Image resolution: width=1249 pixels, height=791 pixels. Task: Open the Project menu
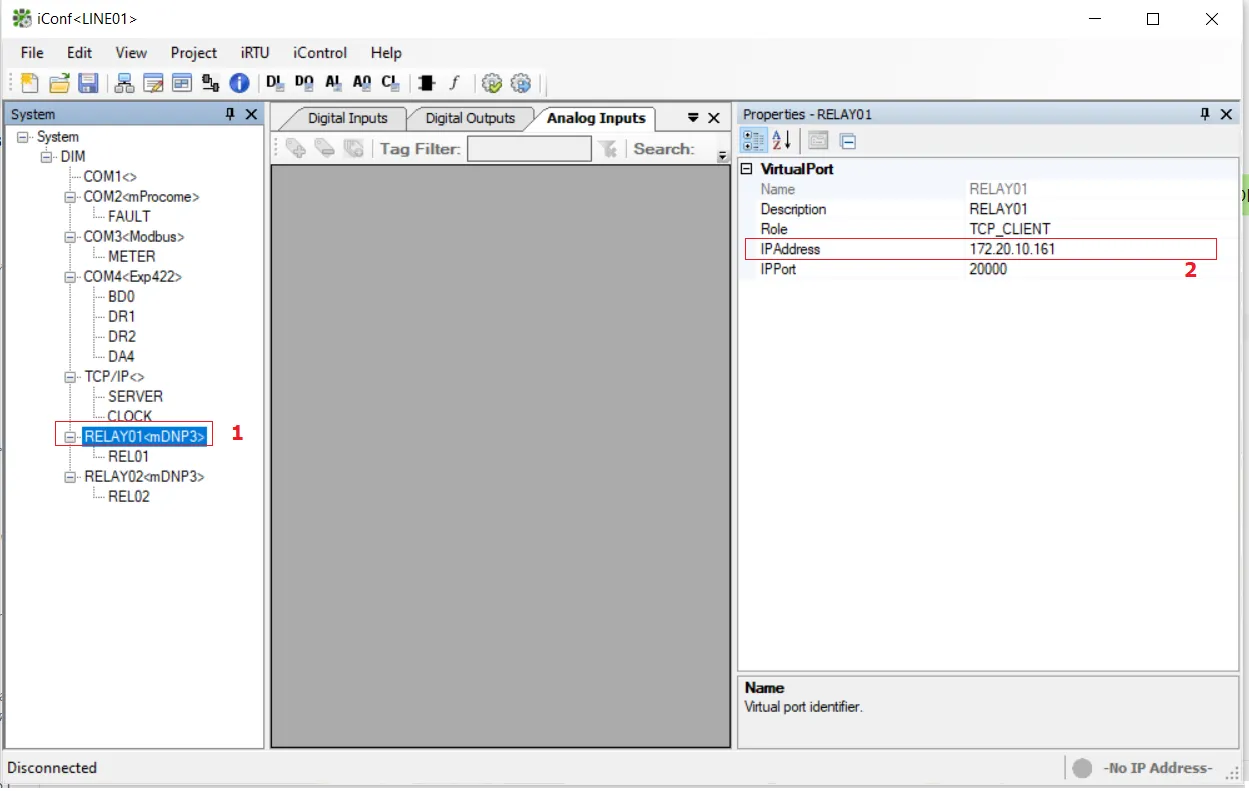coord(194,53)
